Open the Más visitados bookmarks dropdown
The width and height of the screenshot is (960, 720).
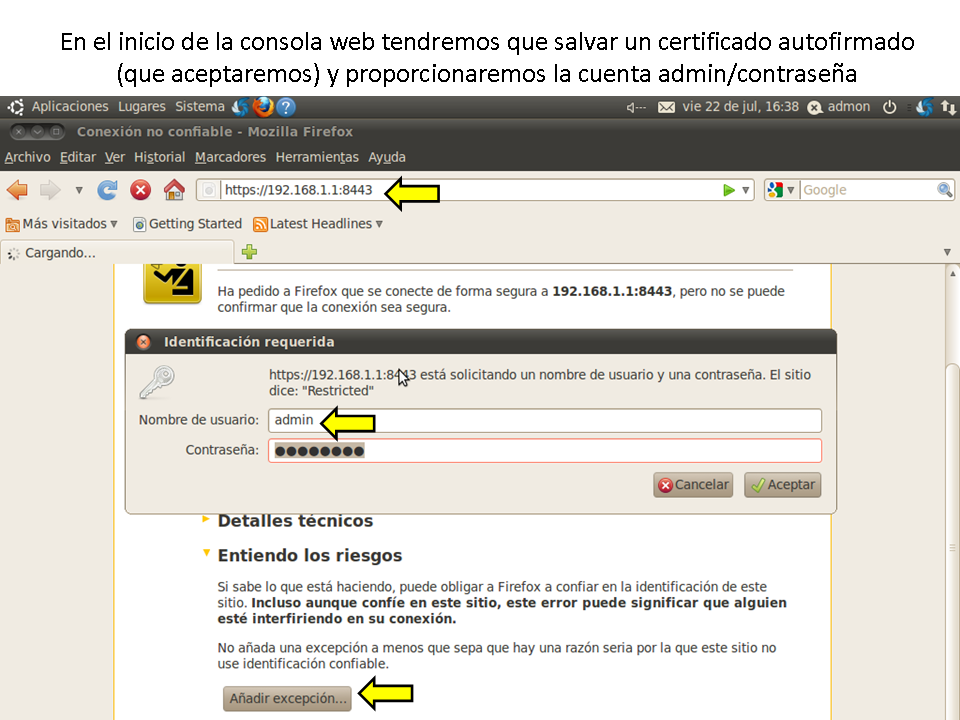[x=62, y=224]
